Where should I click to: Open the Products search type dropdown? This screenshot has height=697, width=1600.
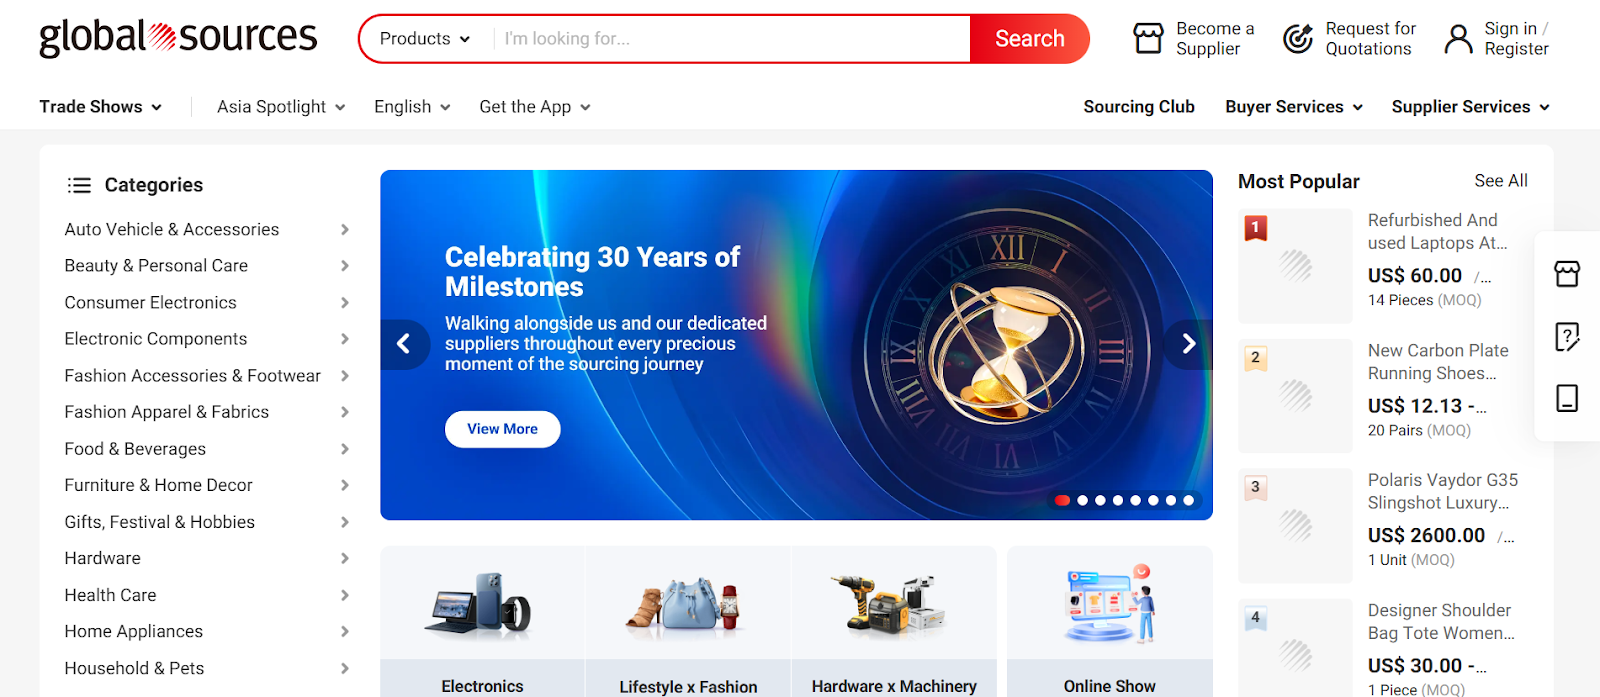(x=425, y=39)
